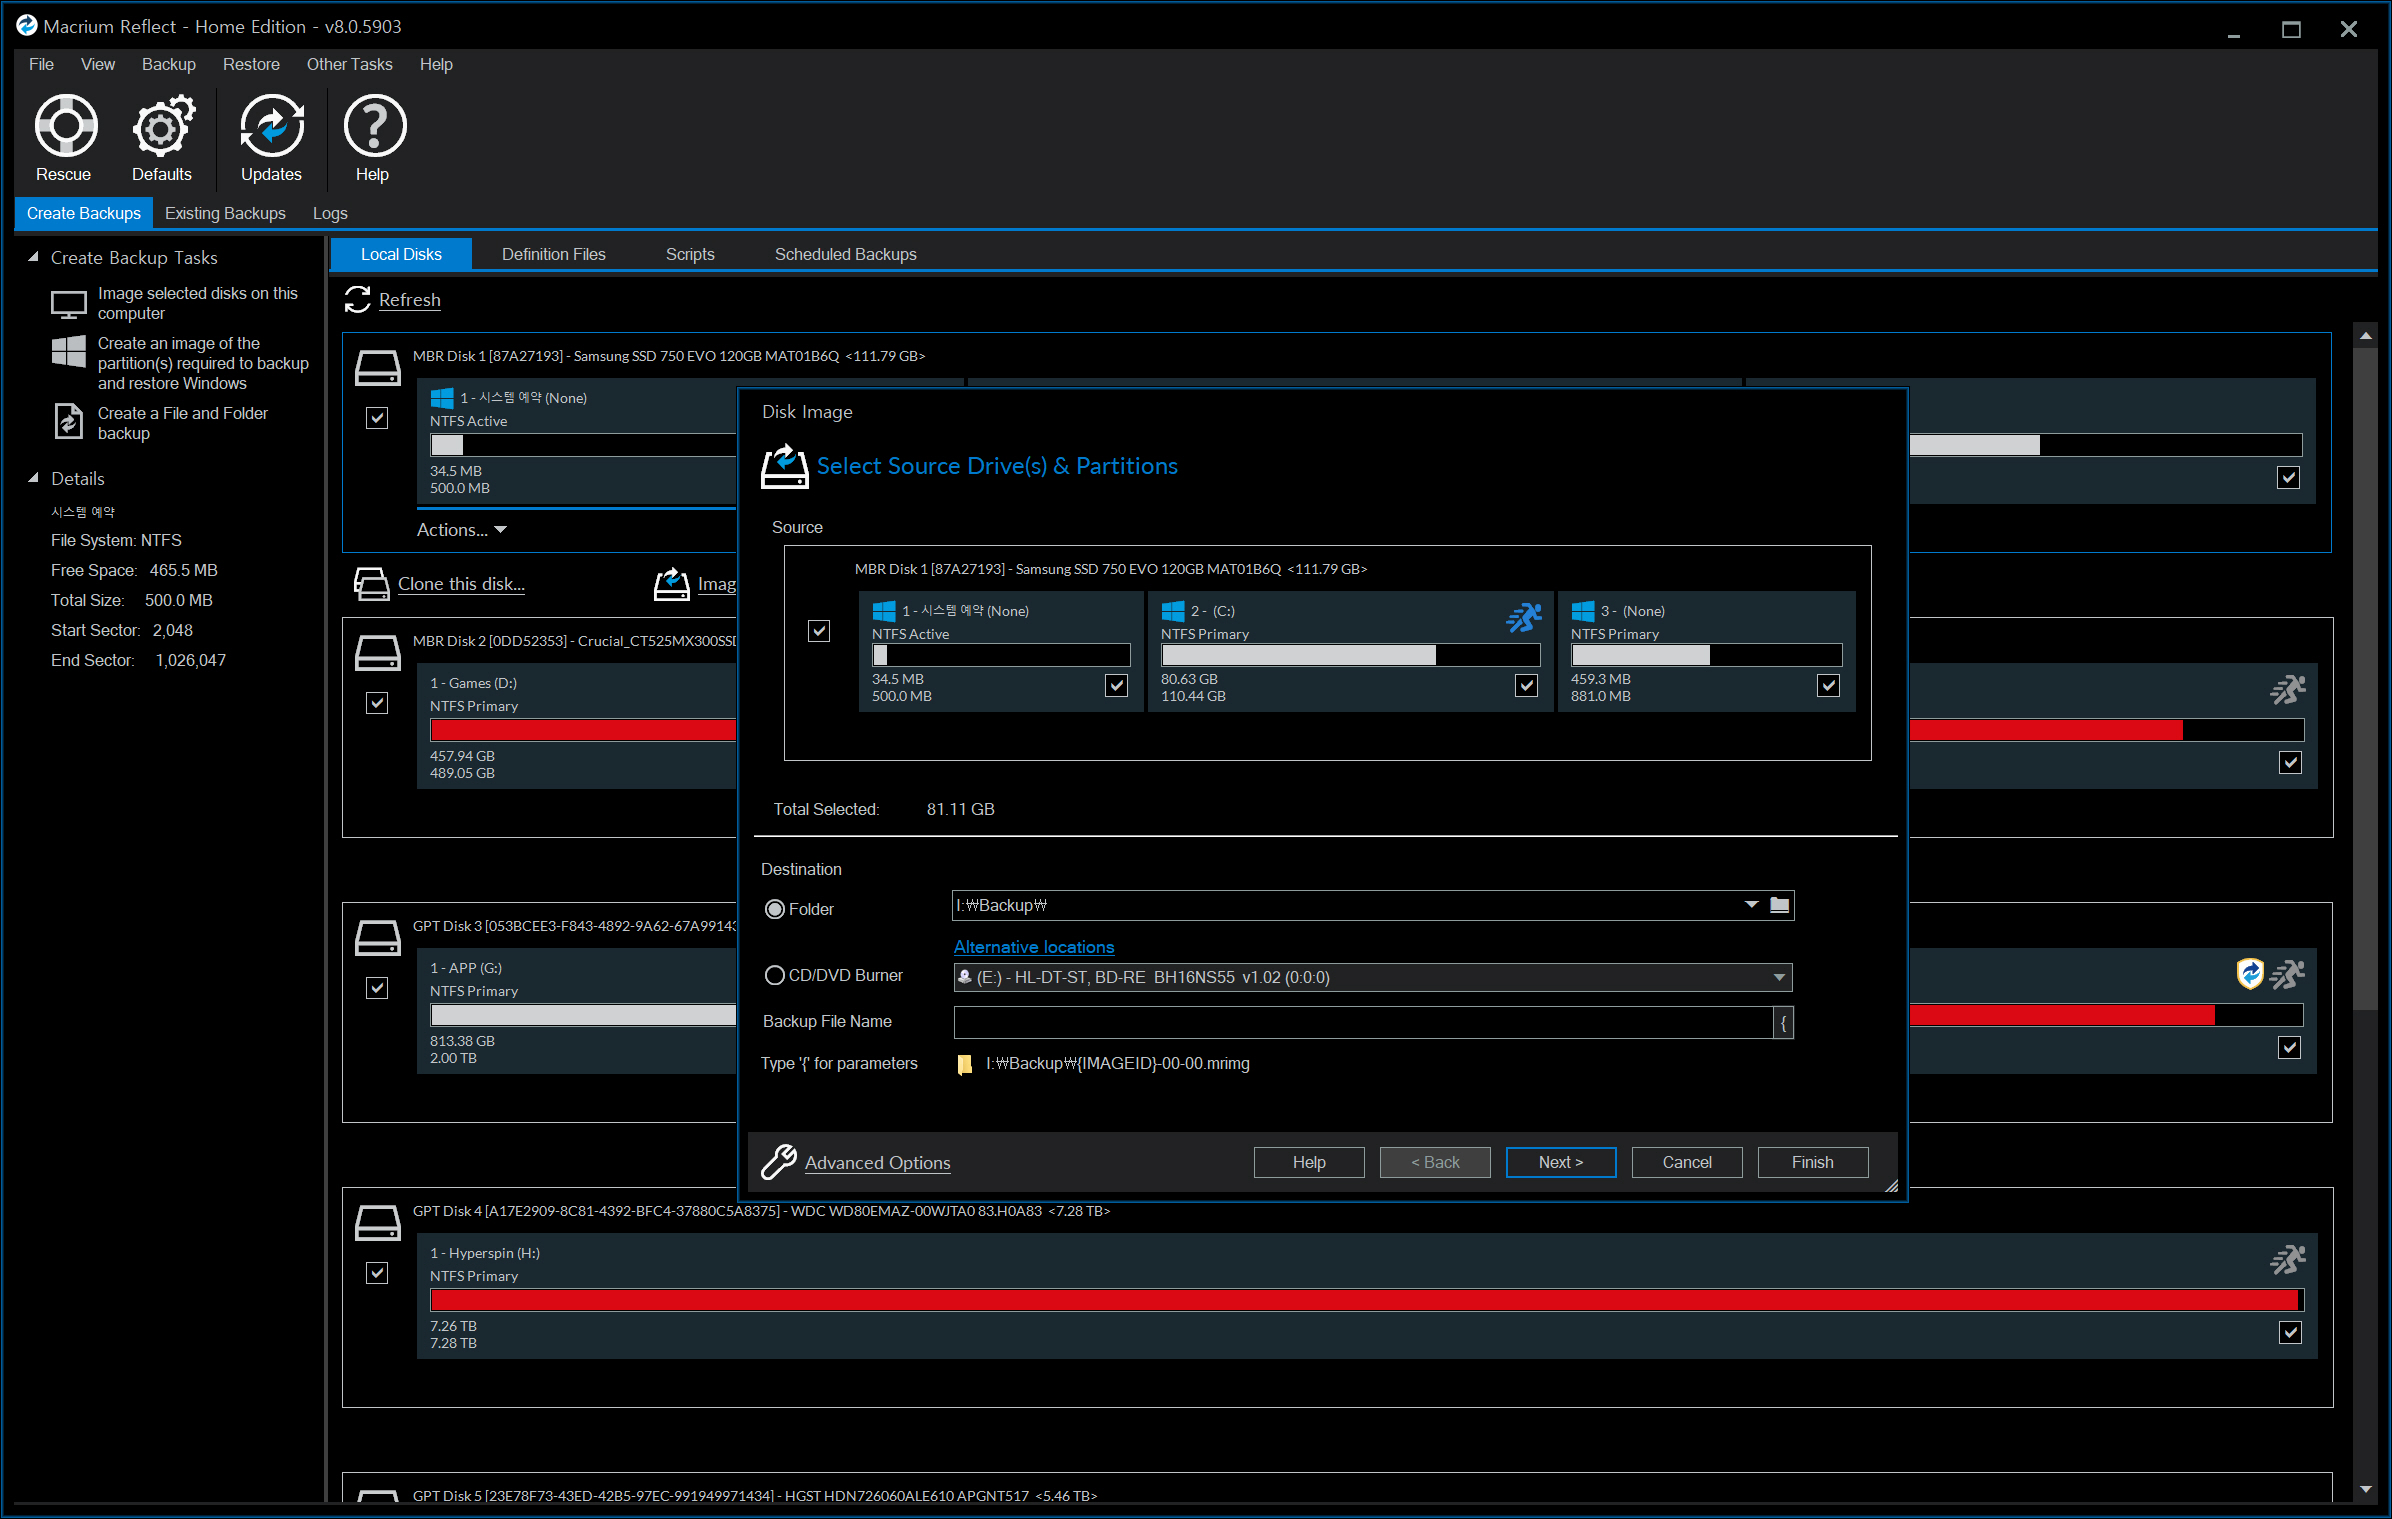Screen dimensions: 2392x1519
Task: Open the Actions dropdown for Disk 1
Action: tap(462, 530)
